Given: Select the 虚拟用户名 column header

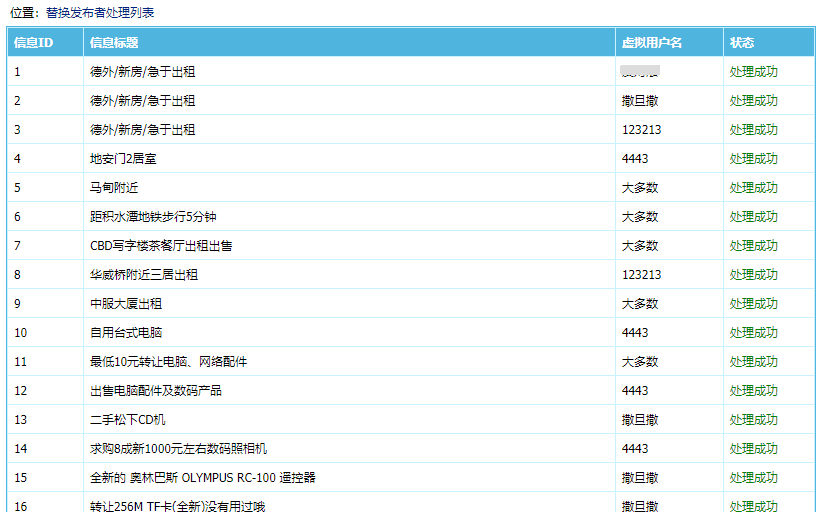Looking at the screenshot, I should coord(651,43).
